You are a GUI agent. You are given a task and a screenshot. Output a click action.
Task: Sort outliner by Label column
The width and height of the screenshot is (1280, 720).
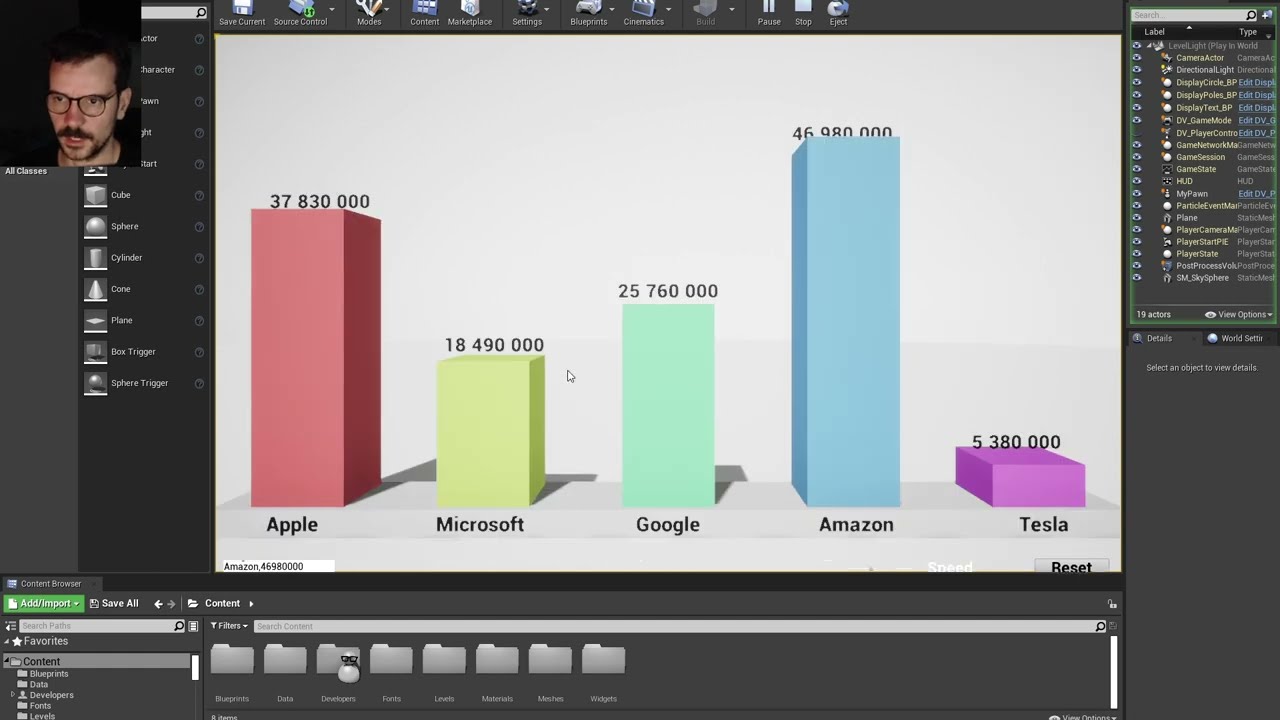click(x=1154, y=32)
